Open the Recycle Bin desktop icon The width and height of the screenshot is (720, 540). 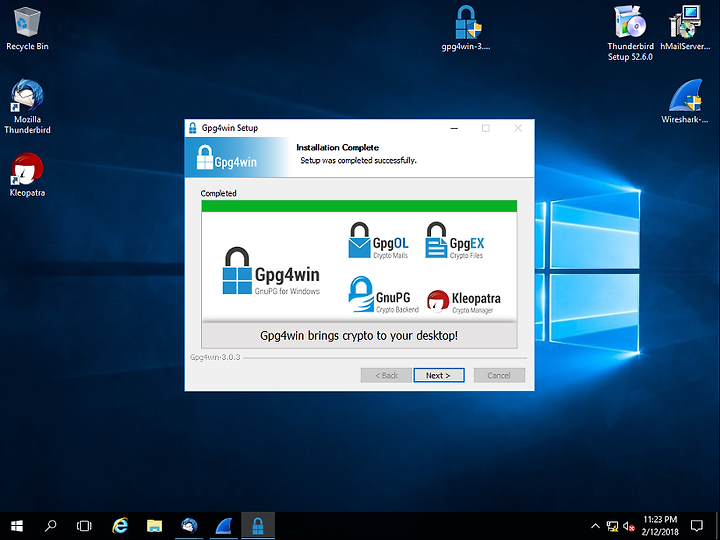tap(27, 28)
